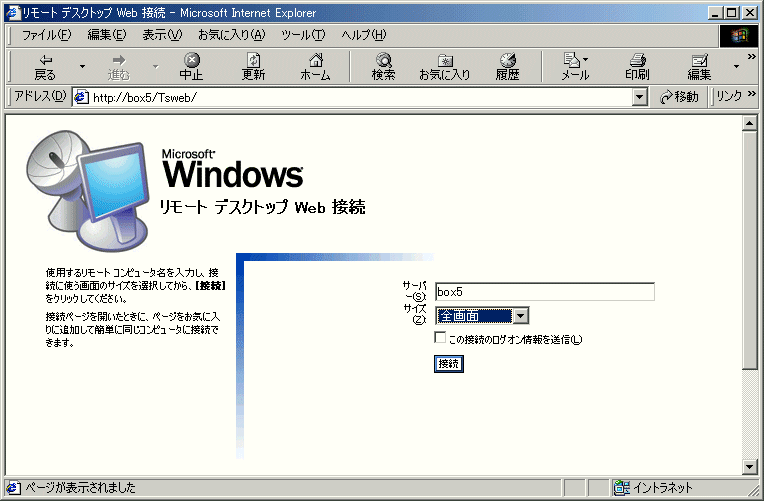Open the ヘルプ(H) menu
The image size is (764, 501).
(x=363, y=35)
